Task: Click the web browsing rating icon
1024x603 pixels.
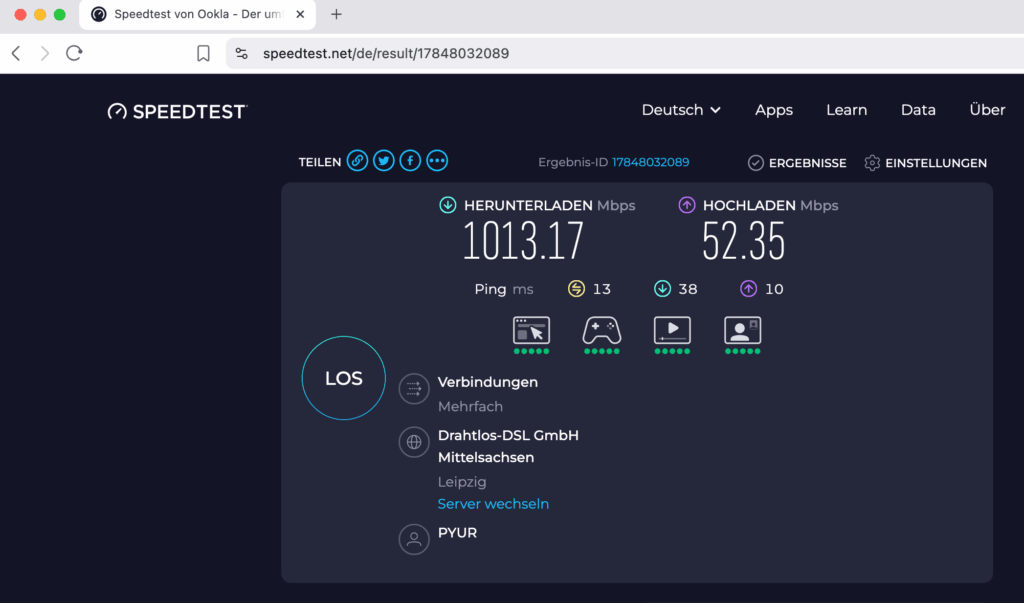Action: tap(531, 331)
